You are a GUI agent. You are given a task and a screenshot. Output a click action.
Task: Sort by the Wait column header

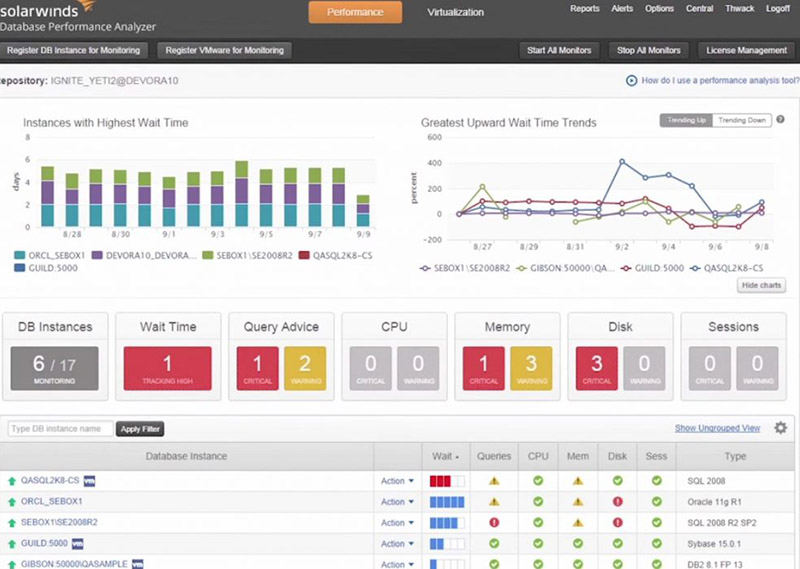445,456
